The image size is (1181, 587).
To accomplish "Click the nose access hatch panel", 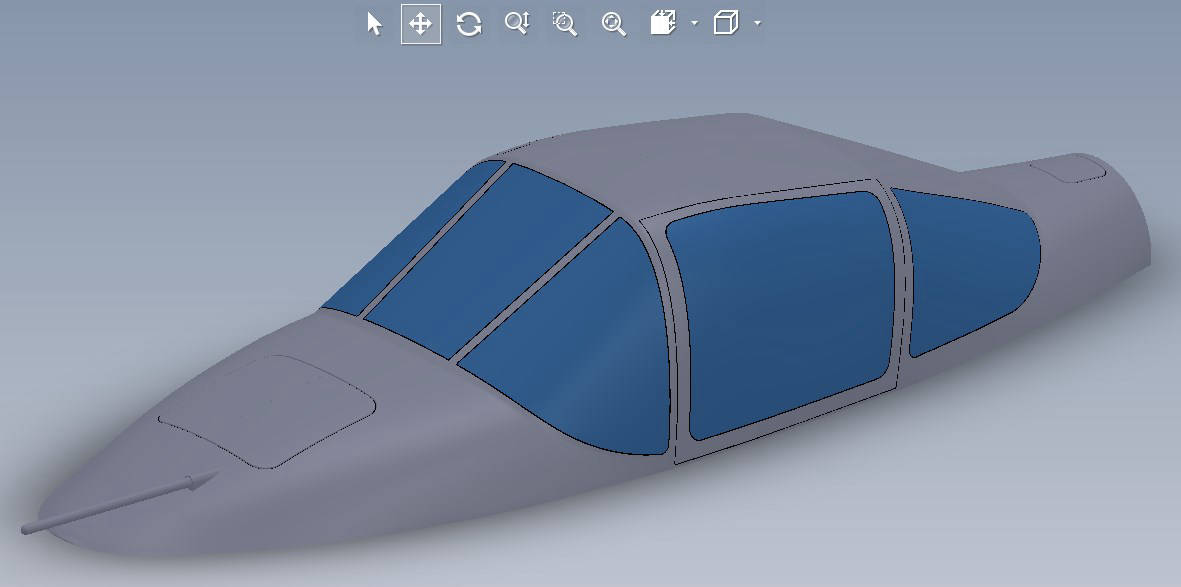I will pyautogui.click(x=270, y=408).
